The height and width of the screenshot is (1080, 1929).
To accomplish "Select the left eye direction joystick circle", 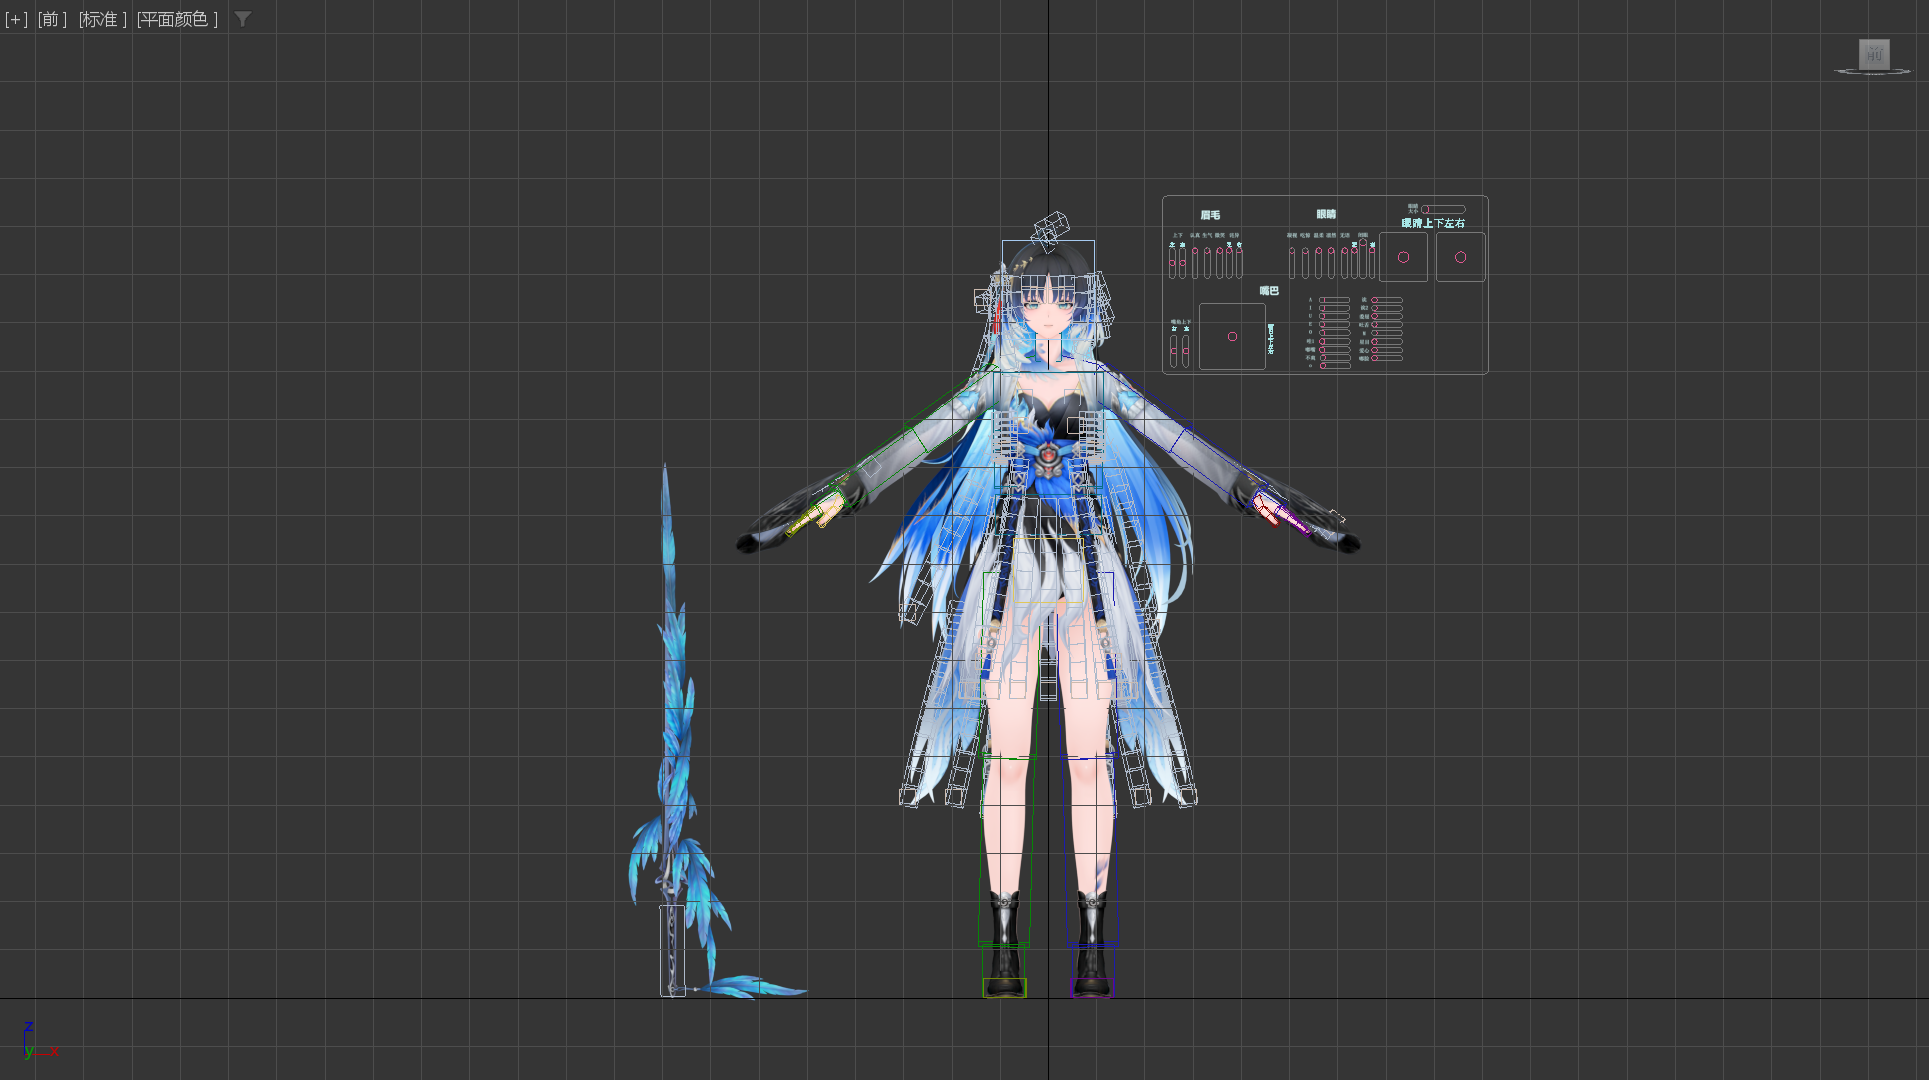I will point(1403,257).
